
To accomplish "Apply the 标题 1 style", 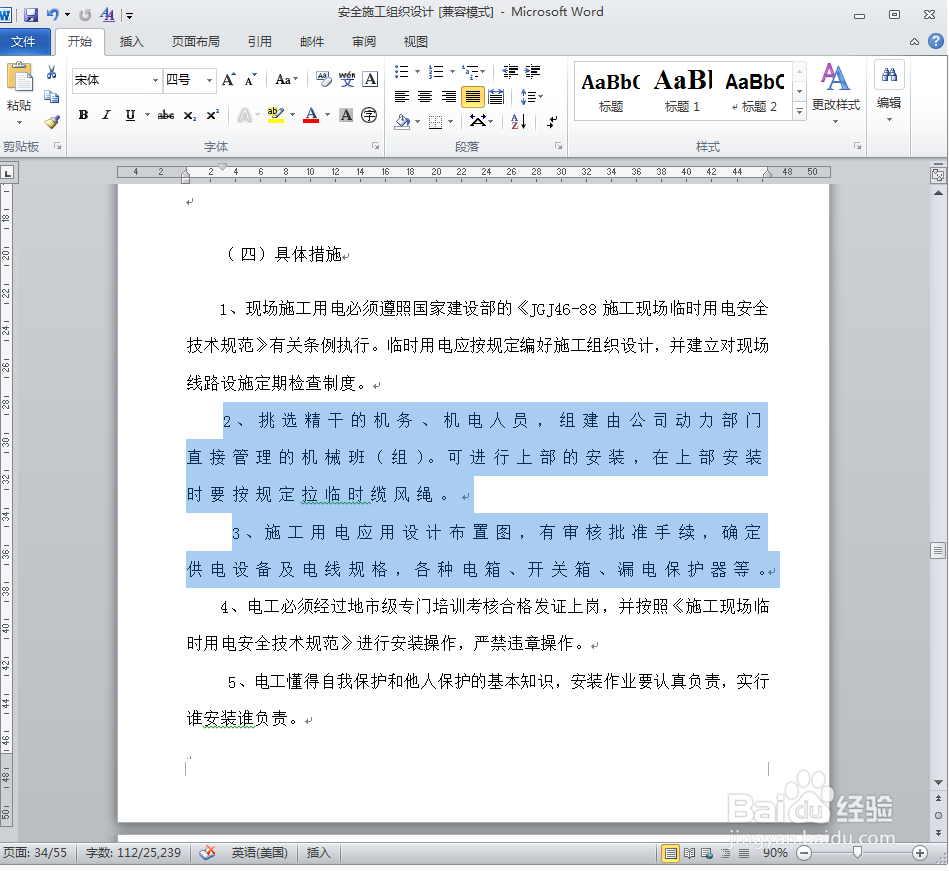I will pos(682,90).
